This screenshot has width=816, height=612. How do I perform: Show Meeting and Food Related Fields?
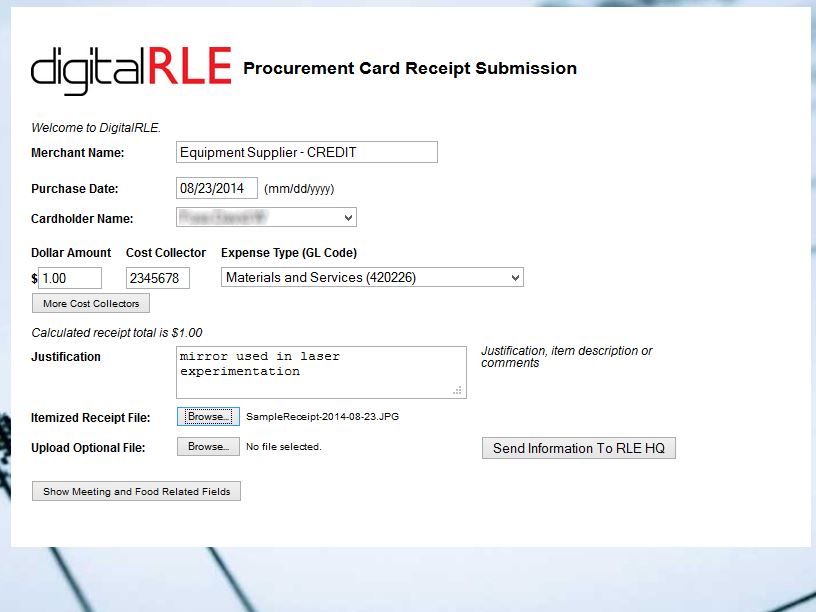pos(136,491)
